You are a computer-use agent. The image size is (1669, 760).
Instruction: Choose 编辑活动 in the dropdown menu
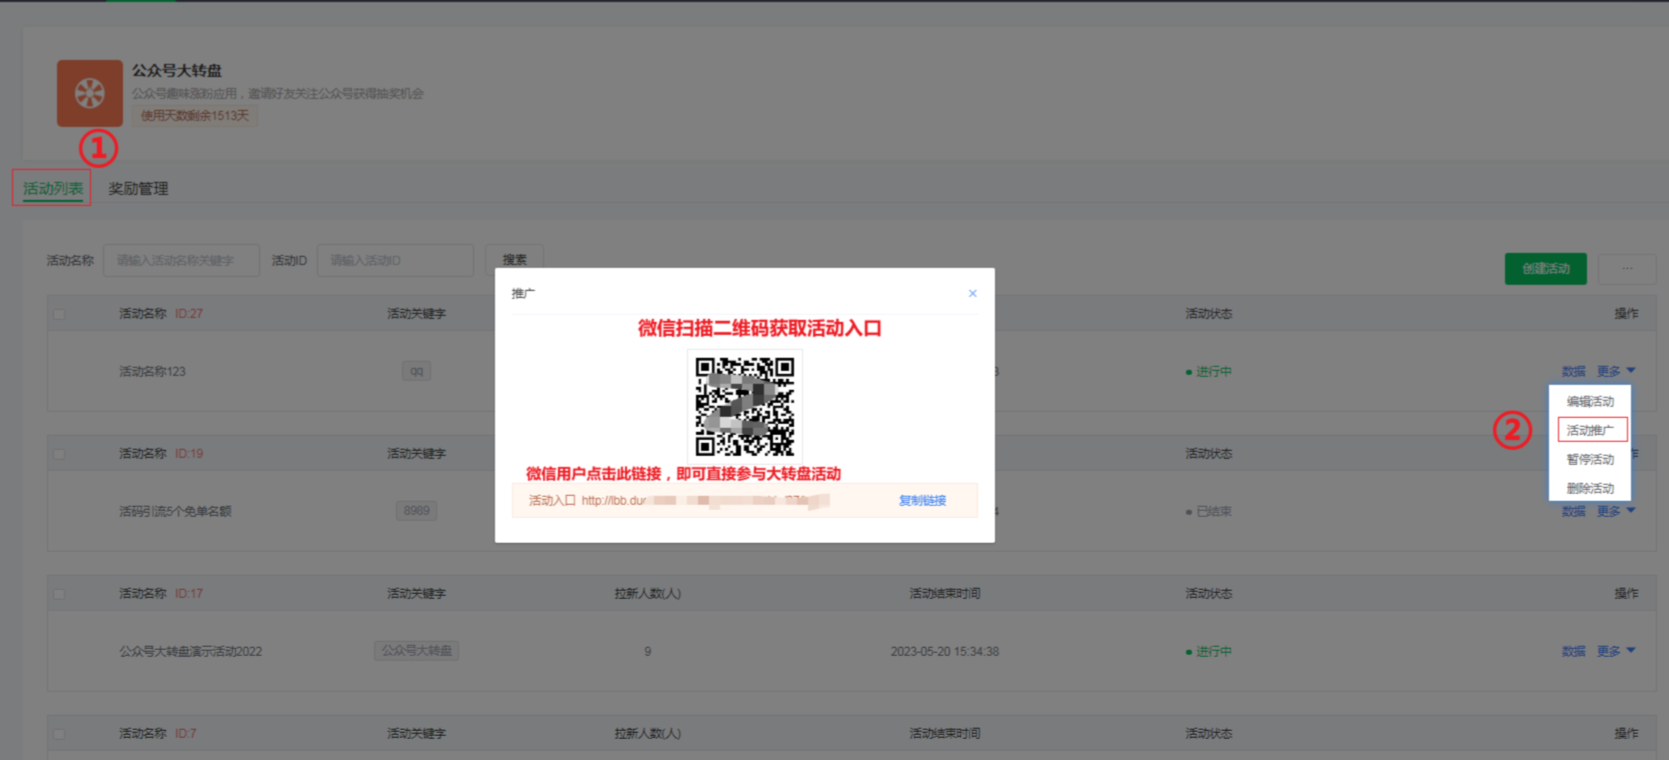(1590, 401)
